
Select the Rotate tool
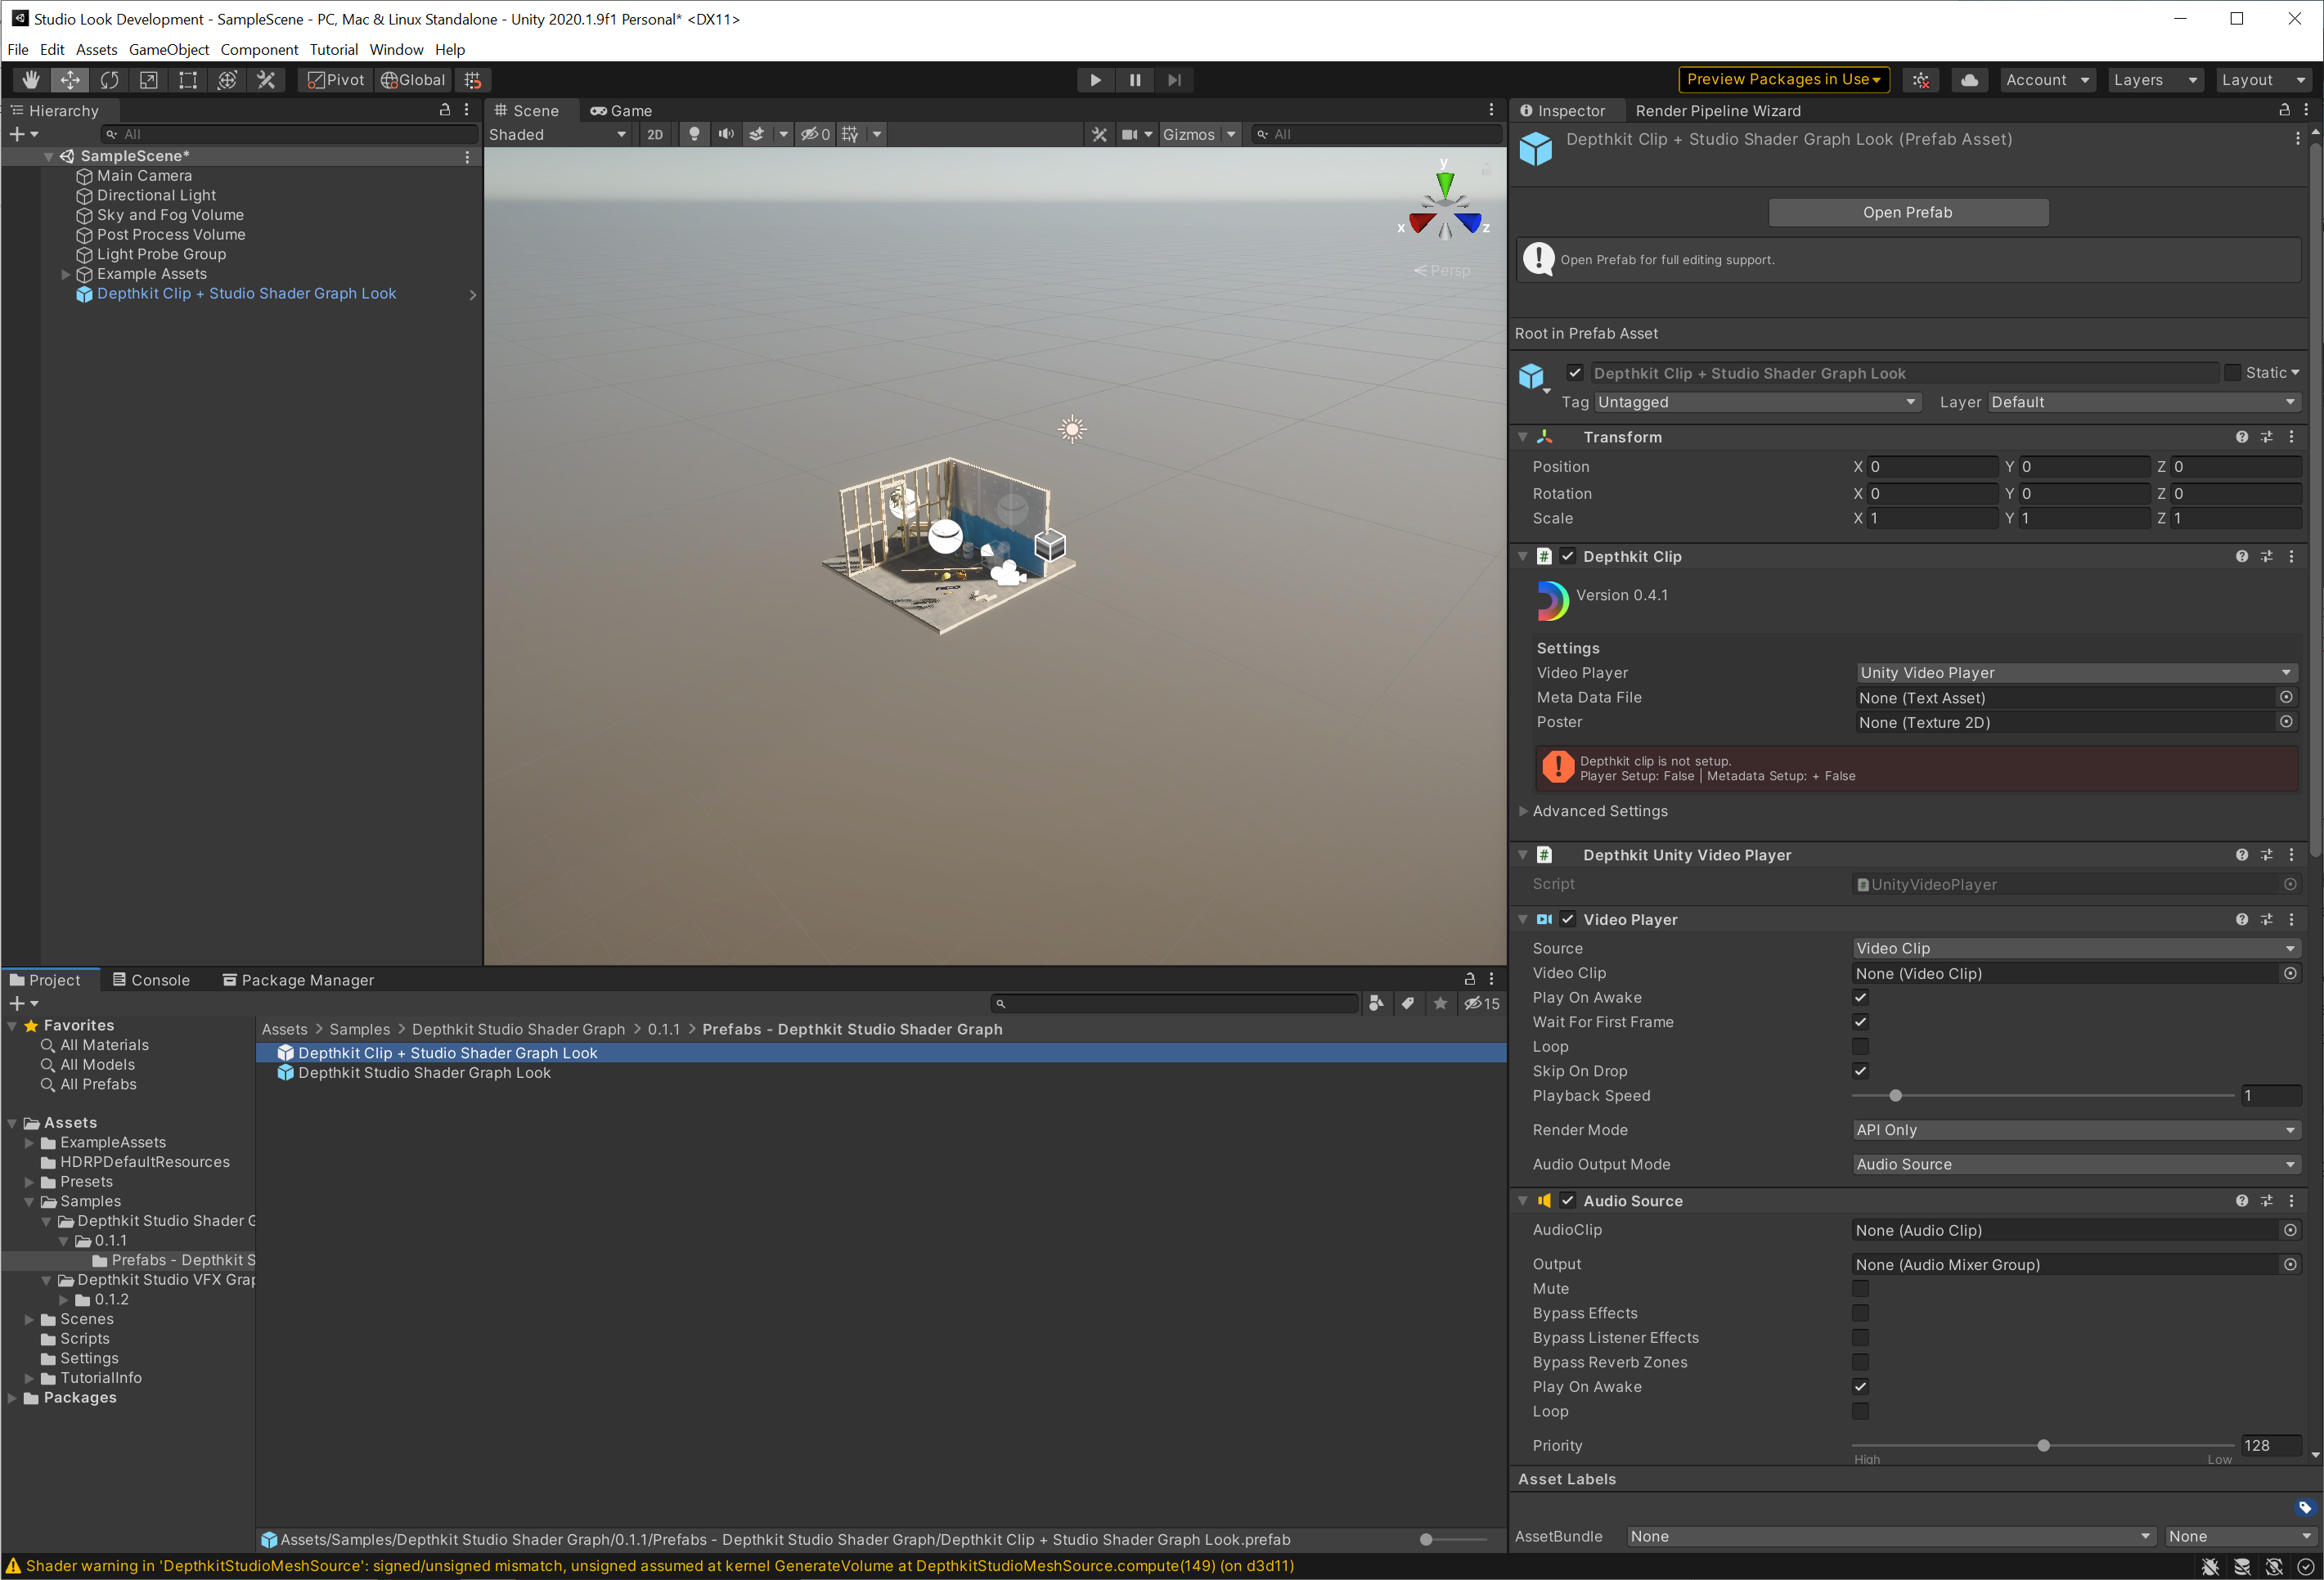(x=109, y=80)
